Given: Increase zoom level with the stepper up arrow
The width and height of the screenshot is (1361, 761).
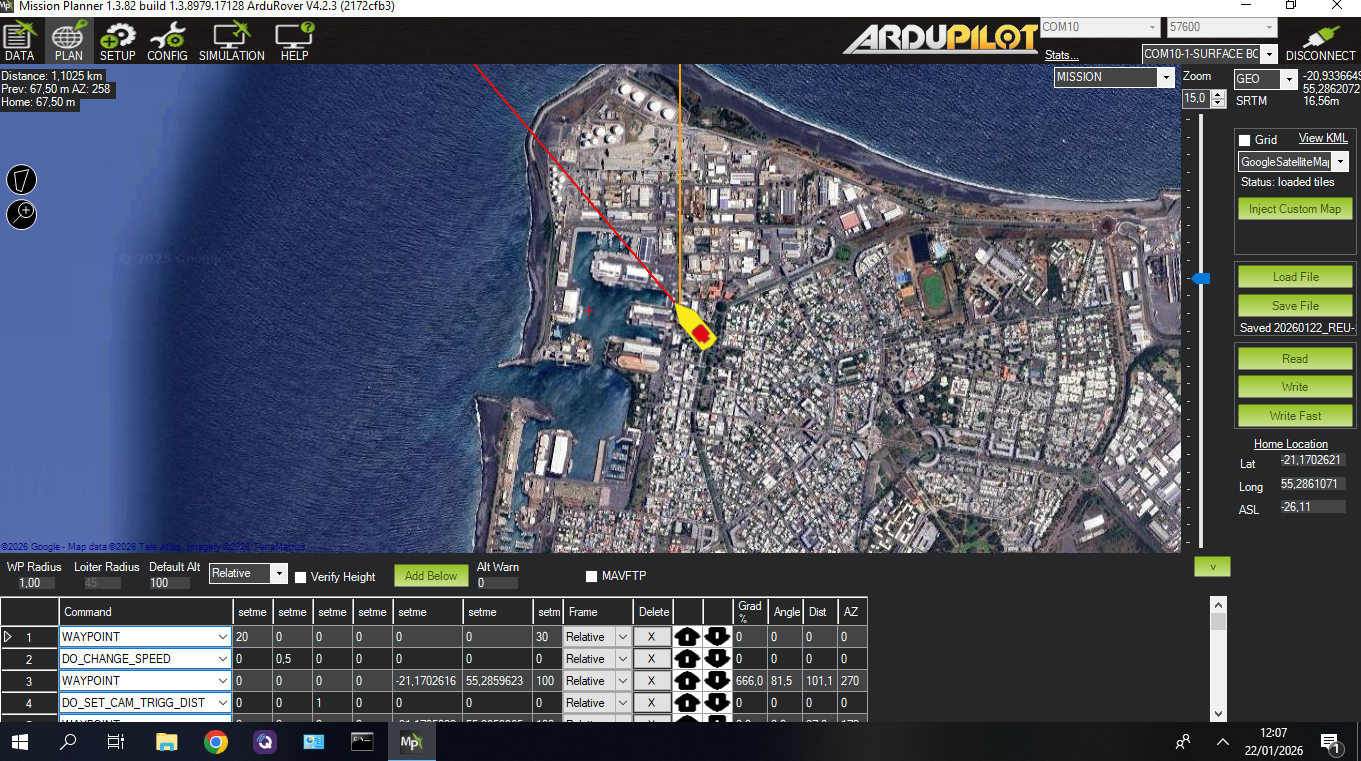Looking at the screenshot, I should [x=1217, y=93].
